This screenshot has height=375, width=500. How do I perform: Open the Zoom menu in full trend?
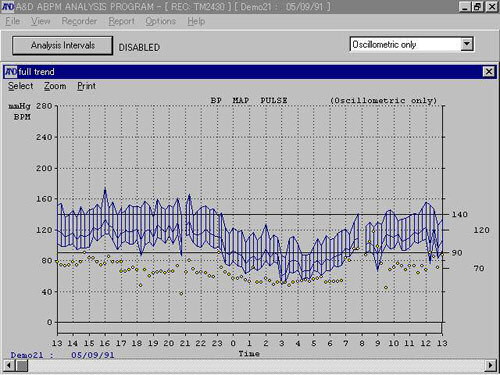coord(55,86)
